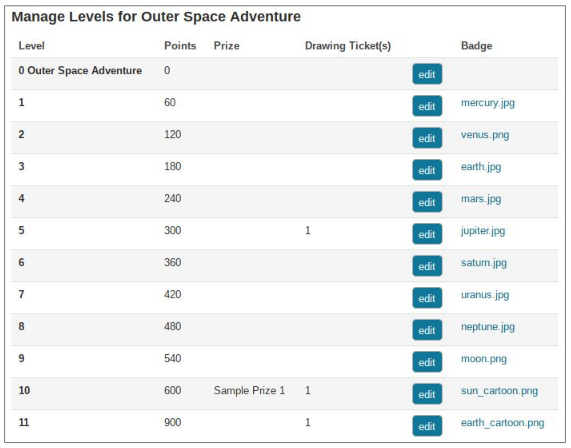Open jupiter.jpg badge link
The image size is (571, 448).
point(483,231)
